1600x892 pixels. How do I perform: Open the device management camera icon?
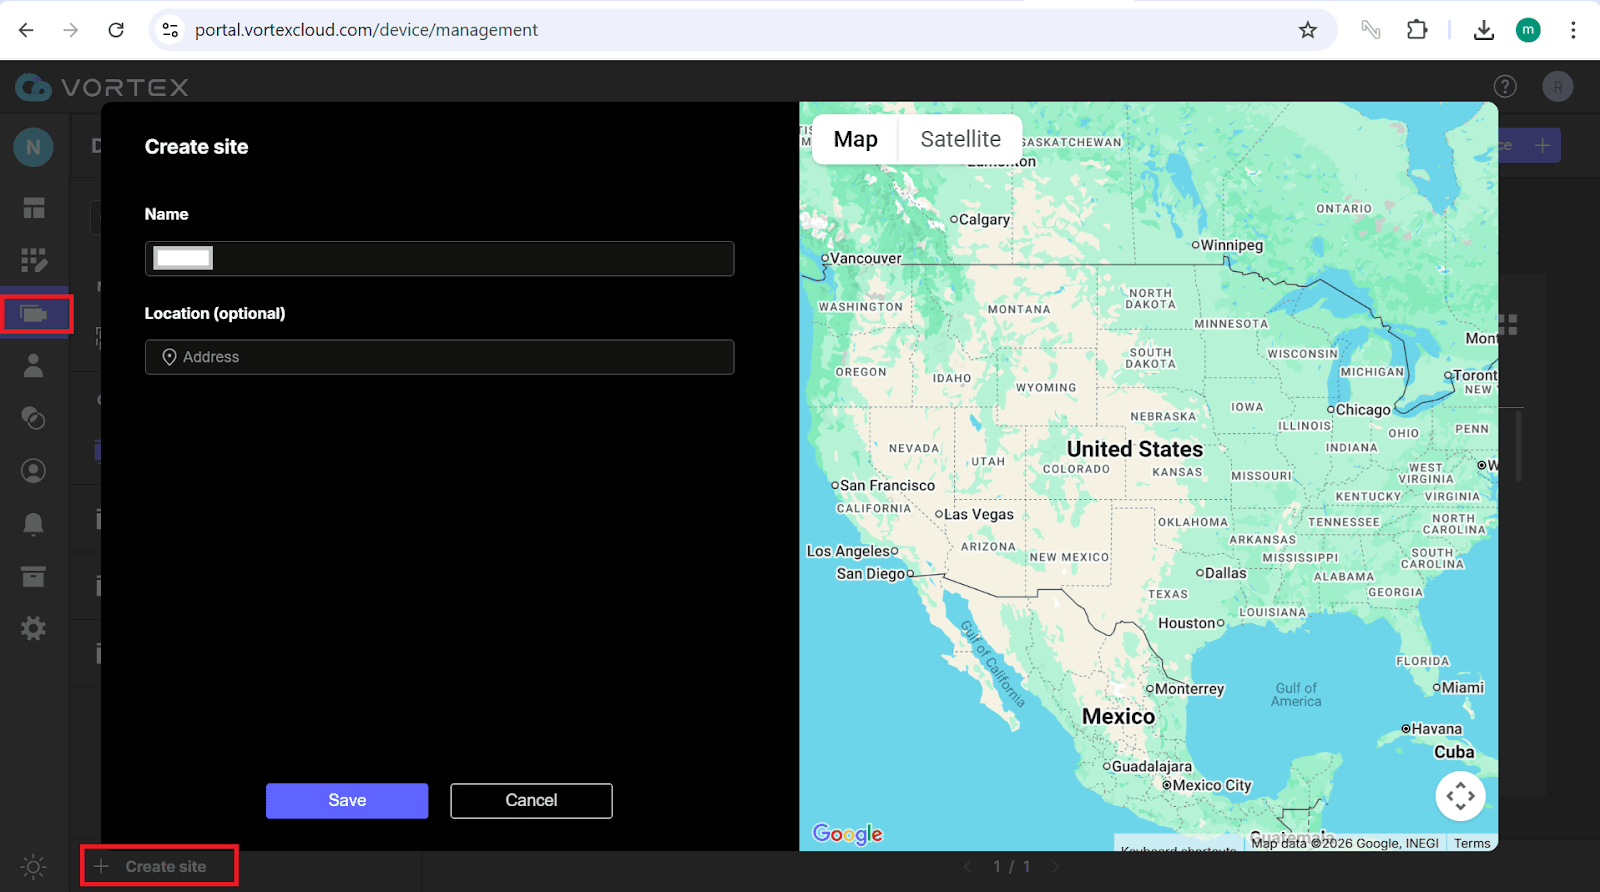tap(34, 314)
